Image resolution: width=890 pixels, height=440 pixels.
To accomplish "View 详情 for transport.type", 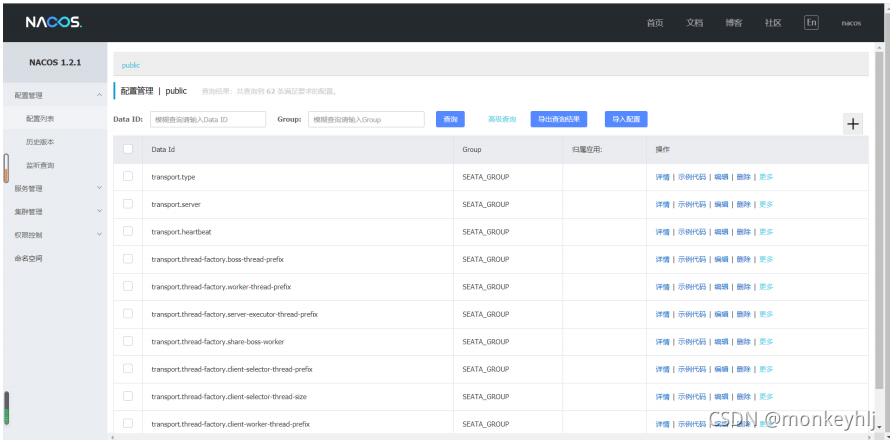I will 662,177.
